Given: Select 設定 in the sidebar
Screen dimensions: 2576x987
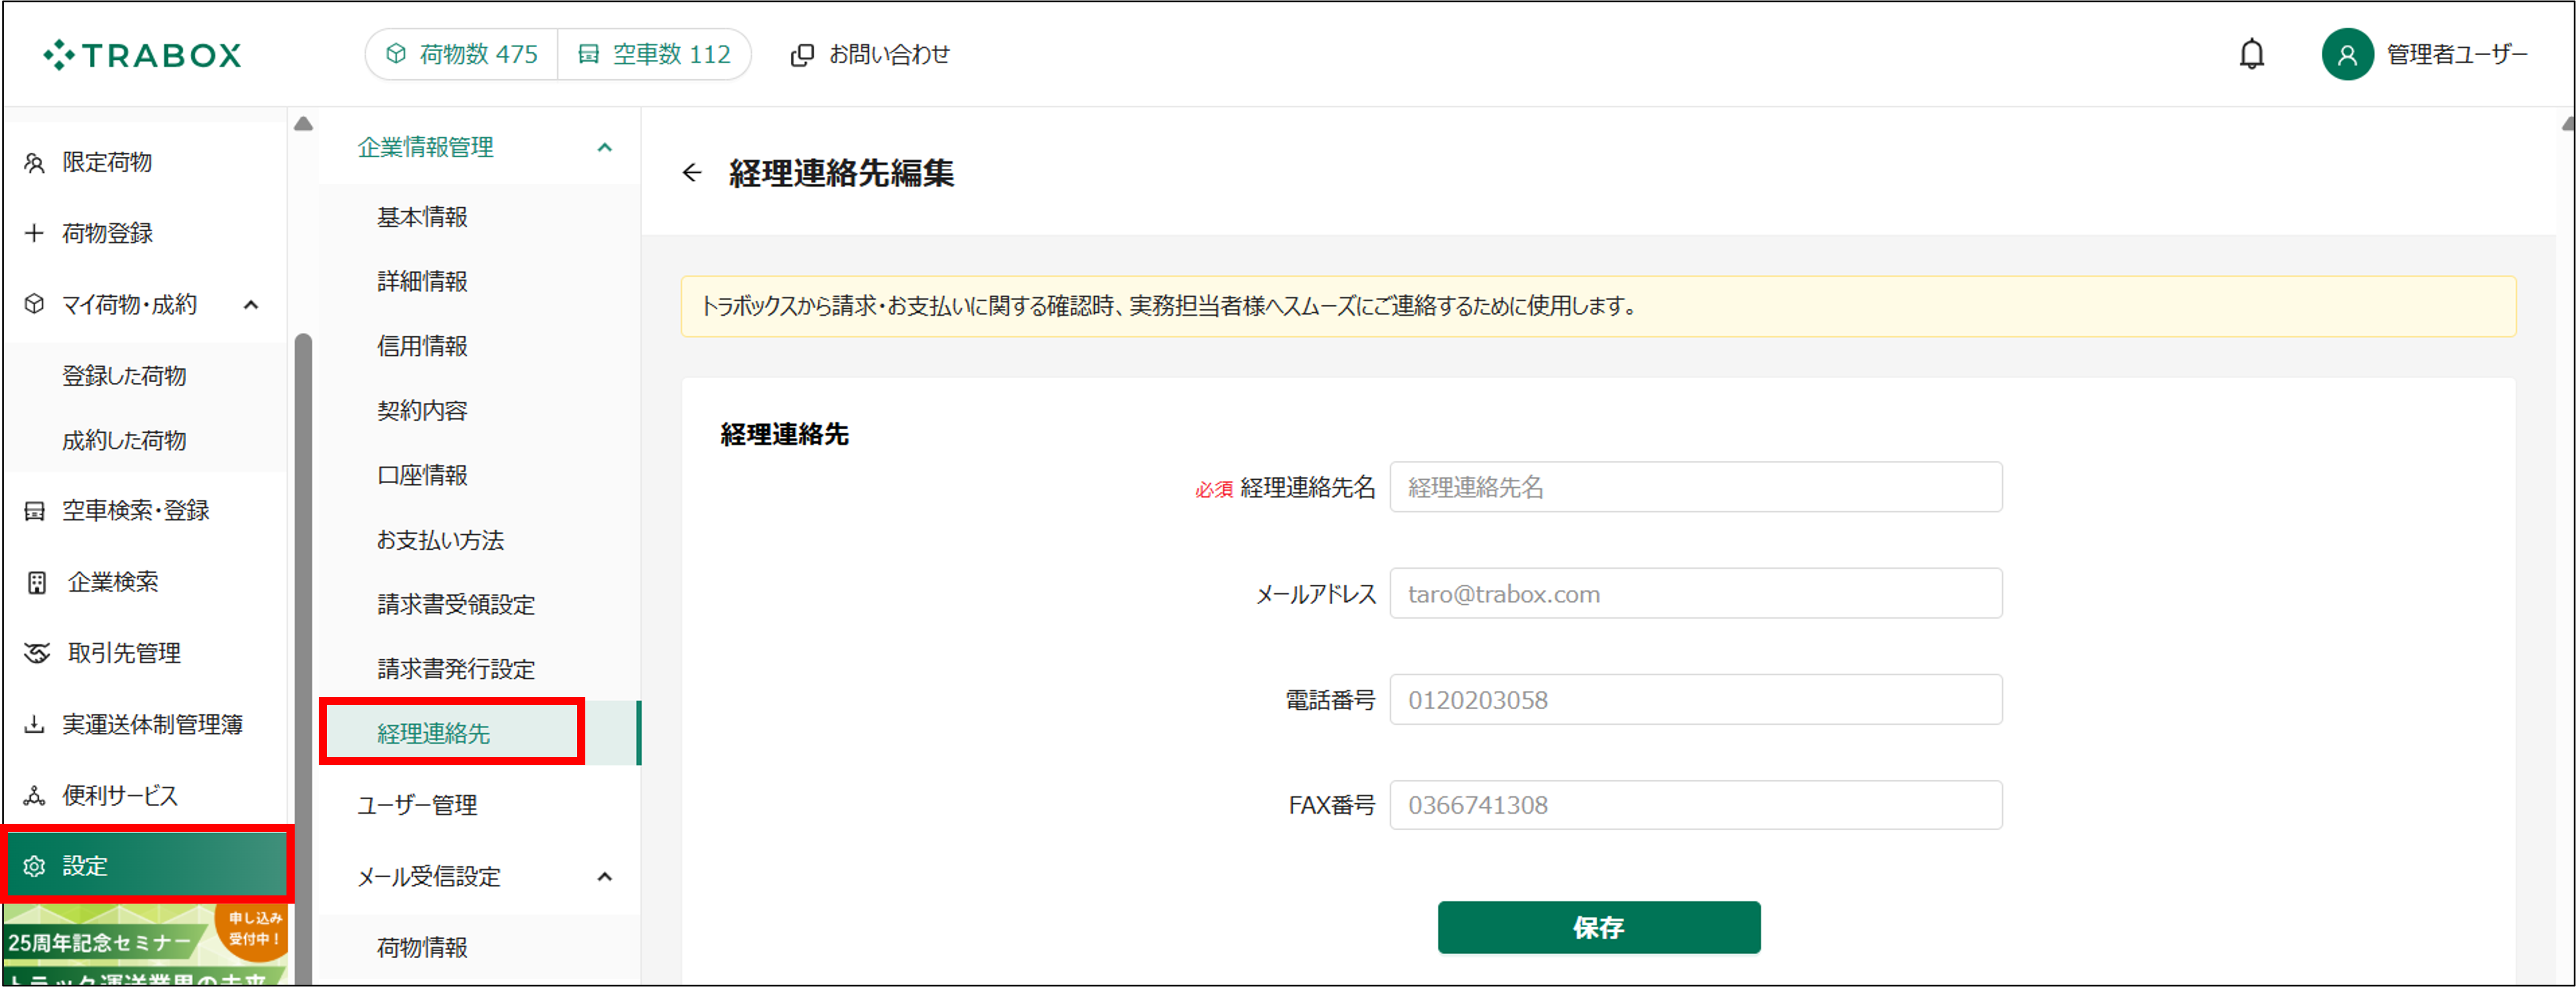Looking at the screenshot, I should pos(146,866).
